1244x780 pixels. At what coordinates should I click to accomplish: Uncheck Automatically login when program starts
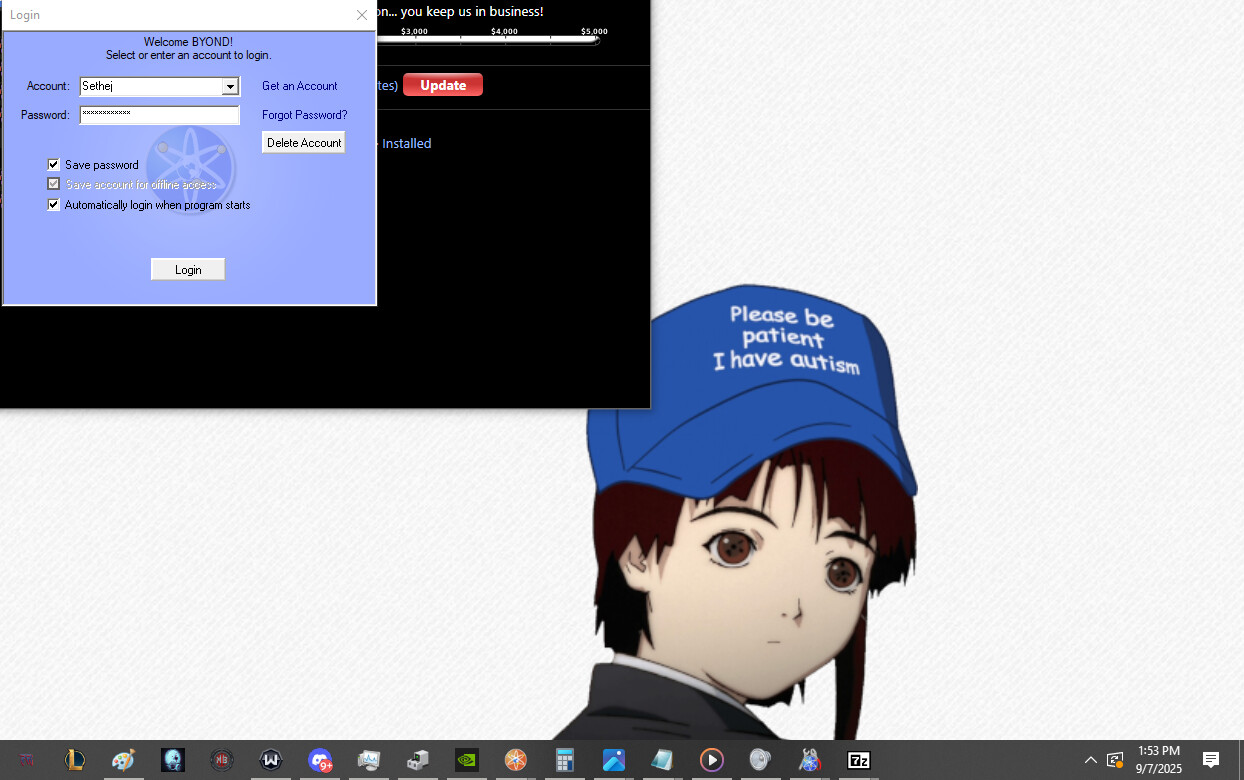54,205
